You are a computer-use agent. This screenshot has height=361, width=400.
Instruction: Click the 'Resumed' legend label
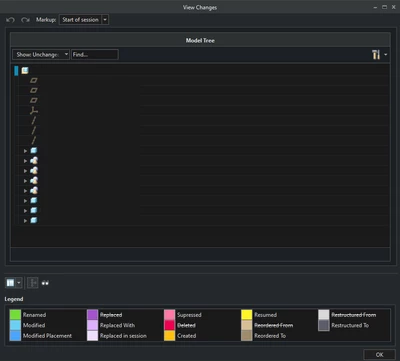(x=265, y=315)
